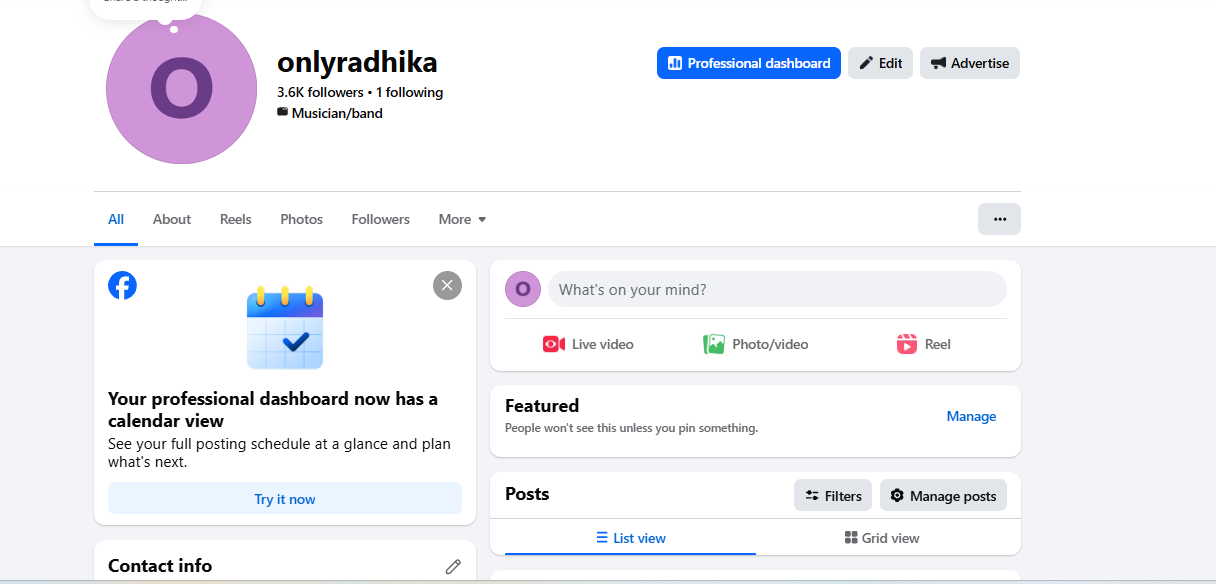Click the Musician/band category text

pyautogui.click(x=337, y=113)
